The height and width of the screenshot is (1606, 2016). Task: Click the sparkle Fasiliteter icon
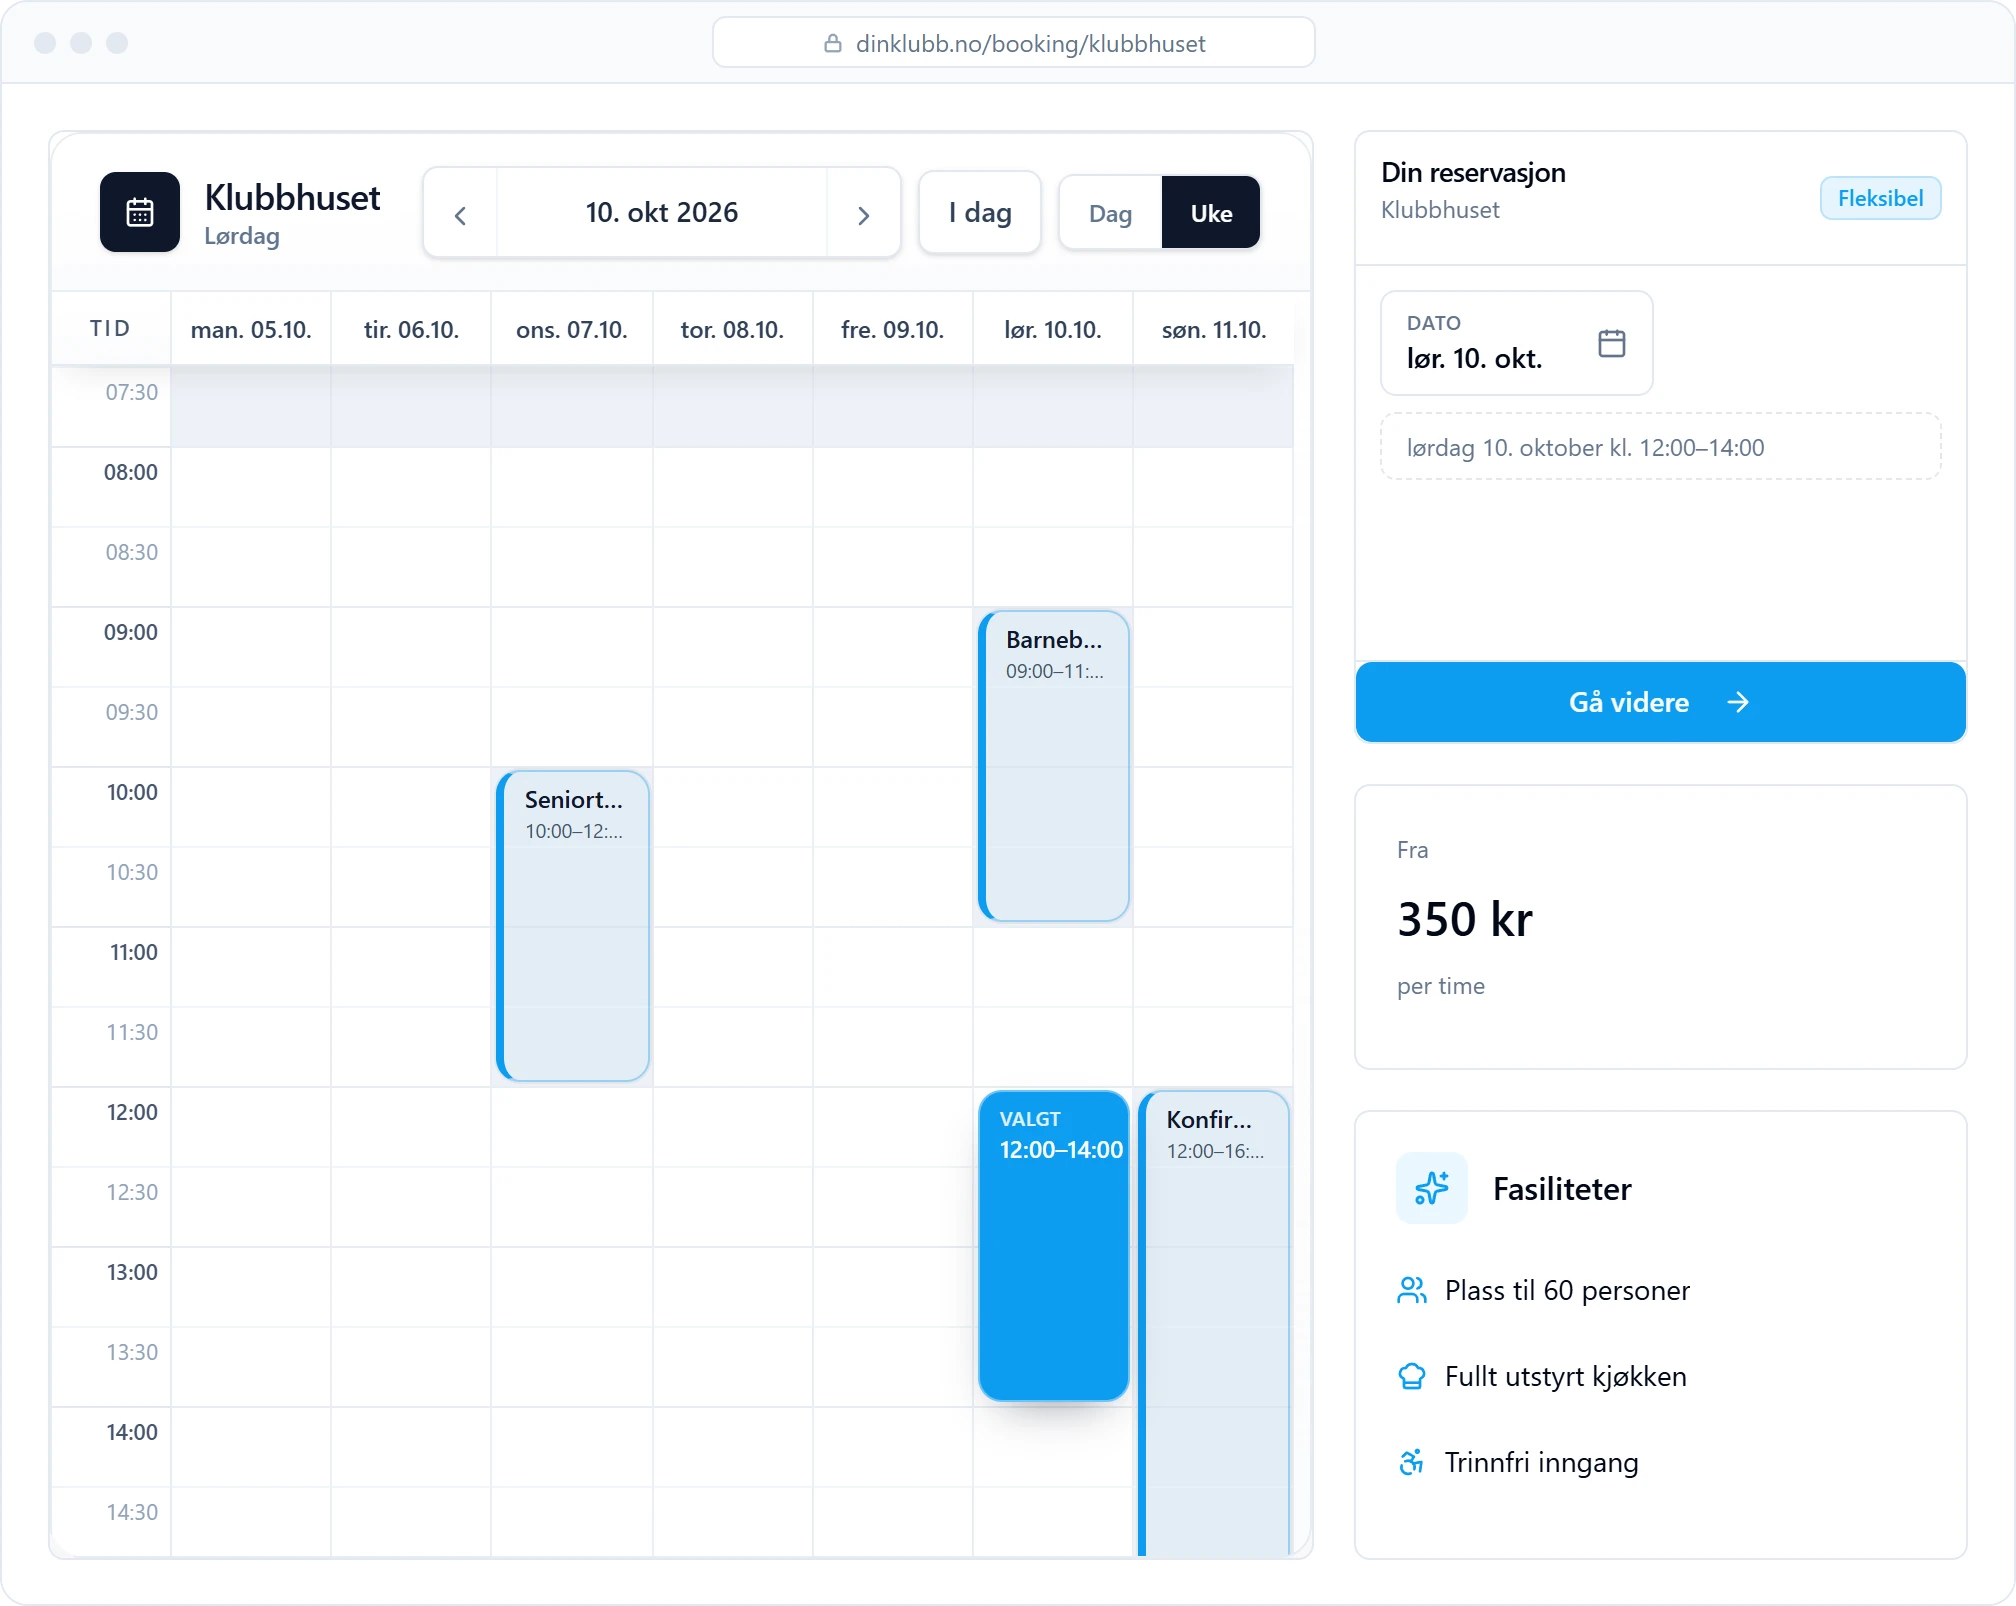pos(1432,1188)
